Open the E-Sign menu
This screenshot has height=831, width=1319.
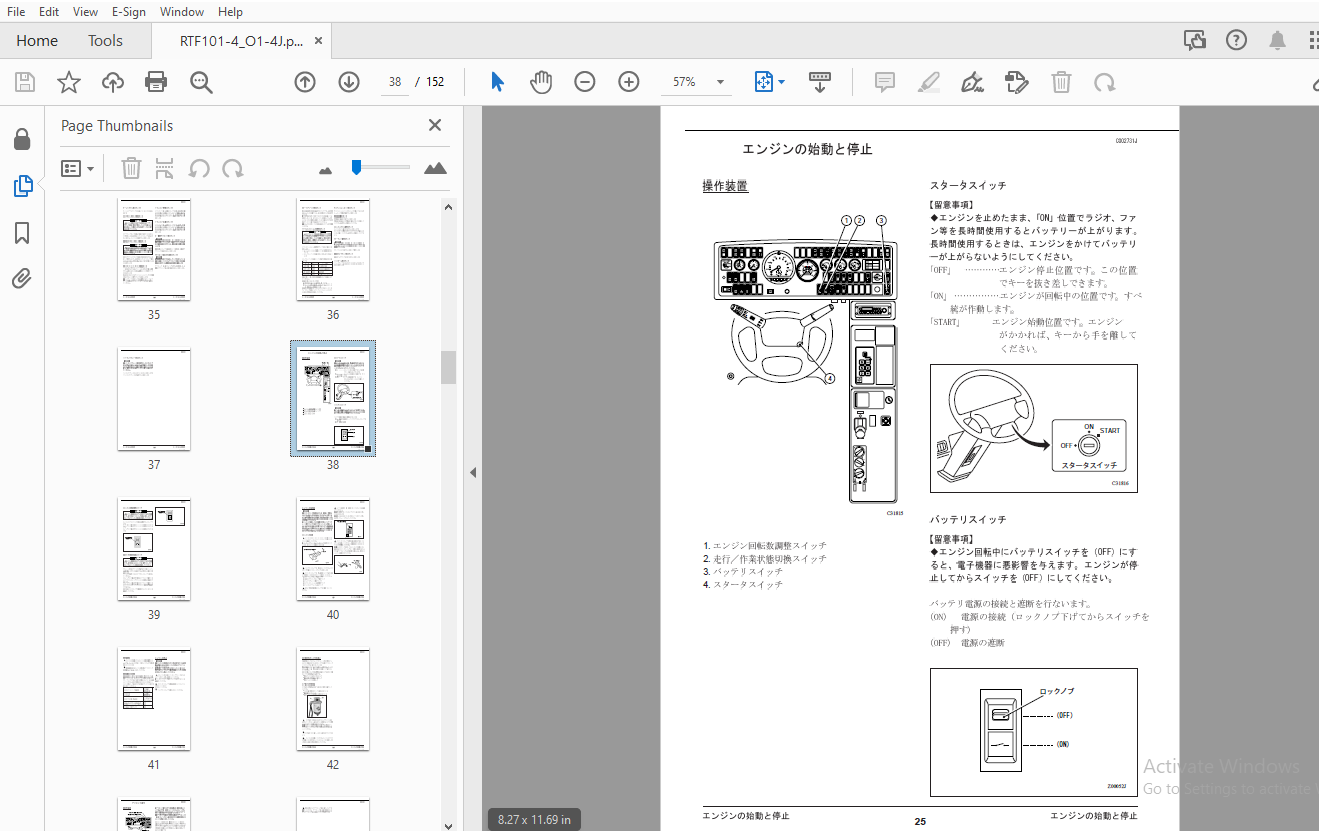[x=129, y=12]
